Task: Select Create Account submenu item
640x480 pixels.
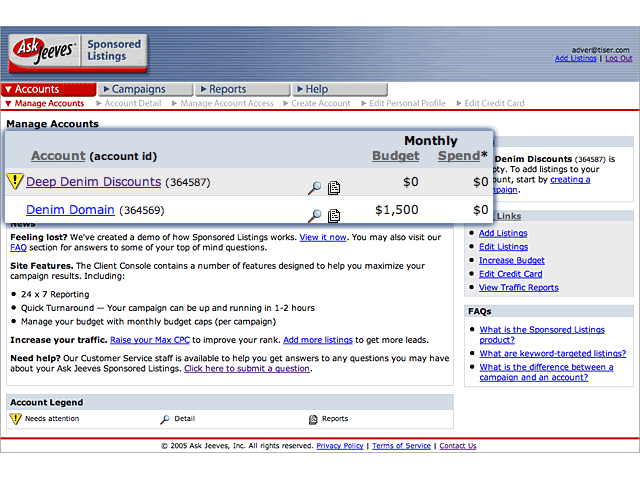Action: pyautogui.click(x=320, y=103)
